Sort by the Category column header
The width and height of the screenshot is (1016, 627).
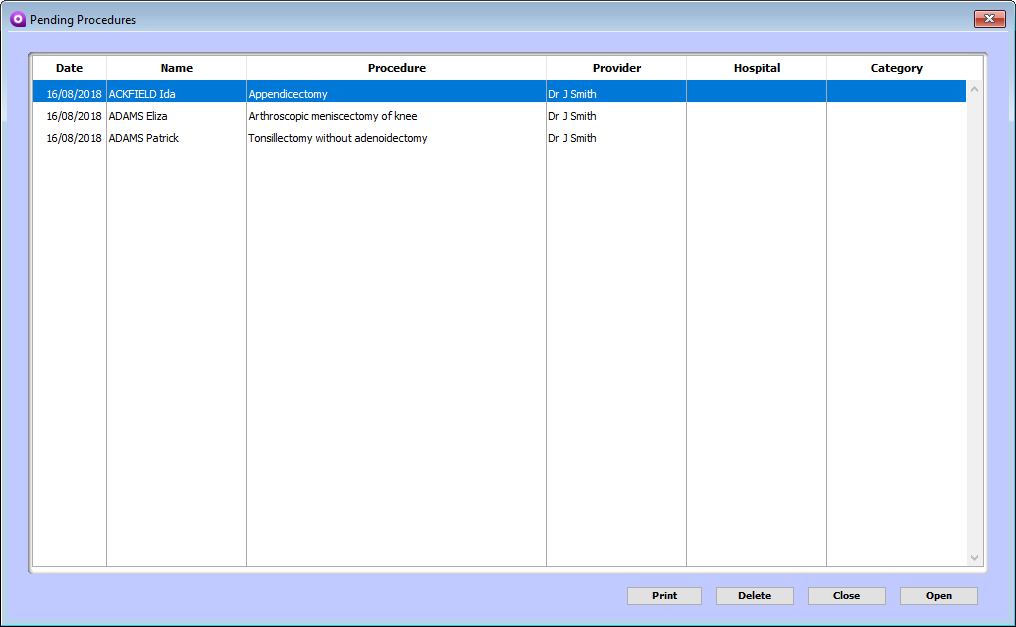896,67
